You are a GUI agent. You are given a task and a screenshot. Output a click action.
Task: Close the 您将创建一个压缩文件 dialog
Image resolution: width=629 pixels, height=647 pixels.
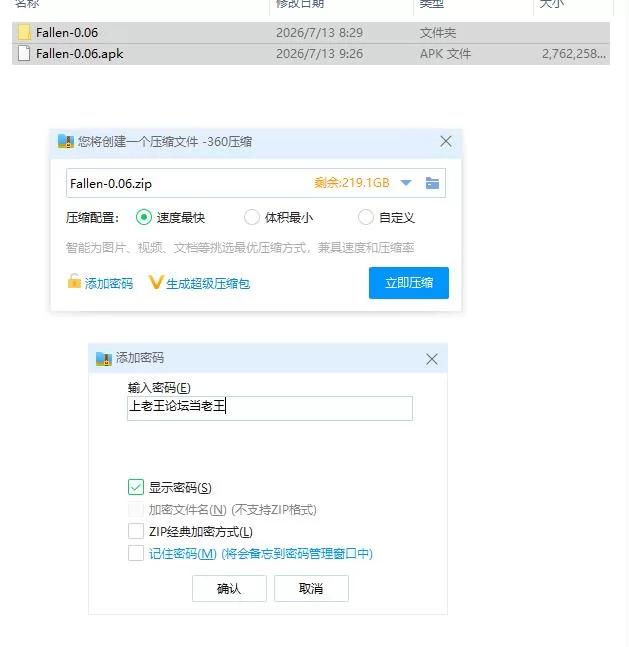pyautogui.click(x=446, y=142)
